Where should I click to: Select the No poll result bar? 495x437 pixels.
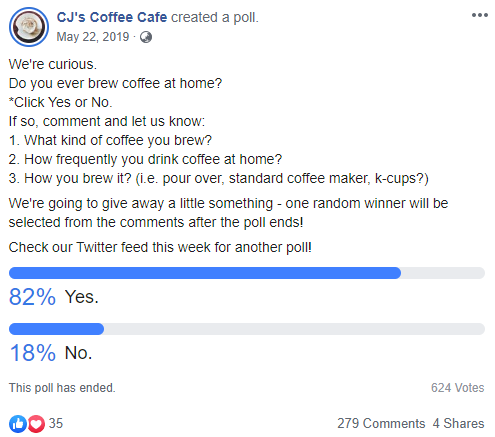(x=247, y=329)
